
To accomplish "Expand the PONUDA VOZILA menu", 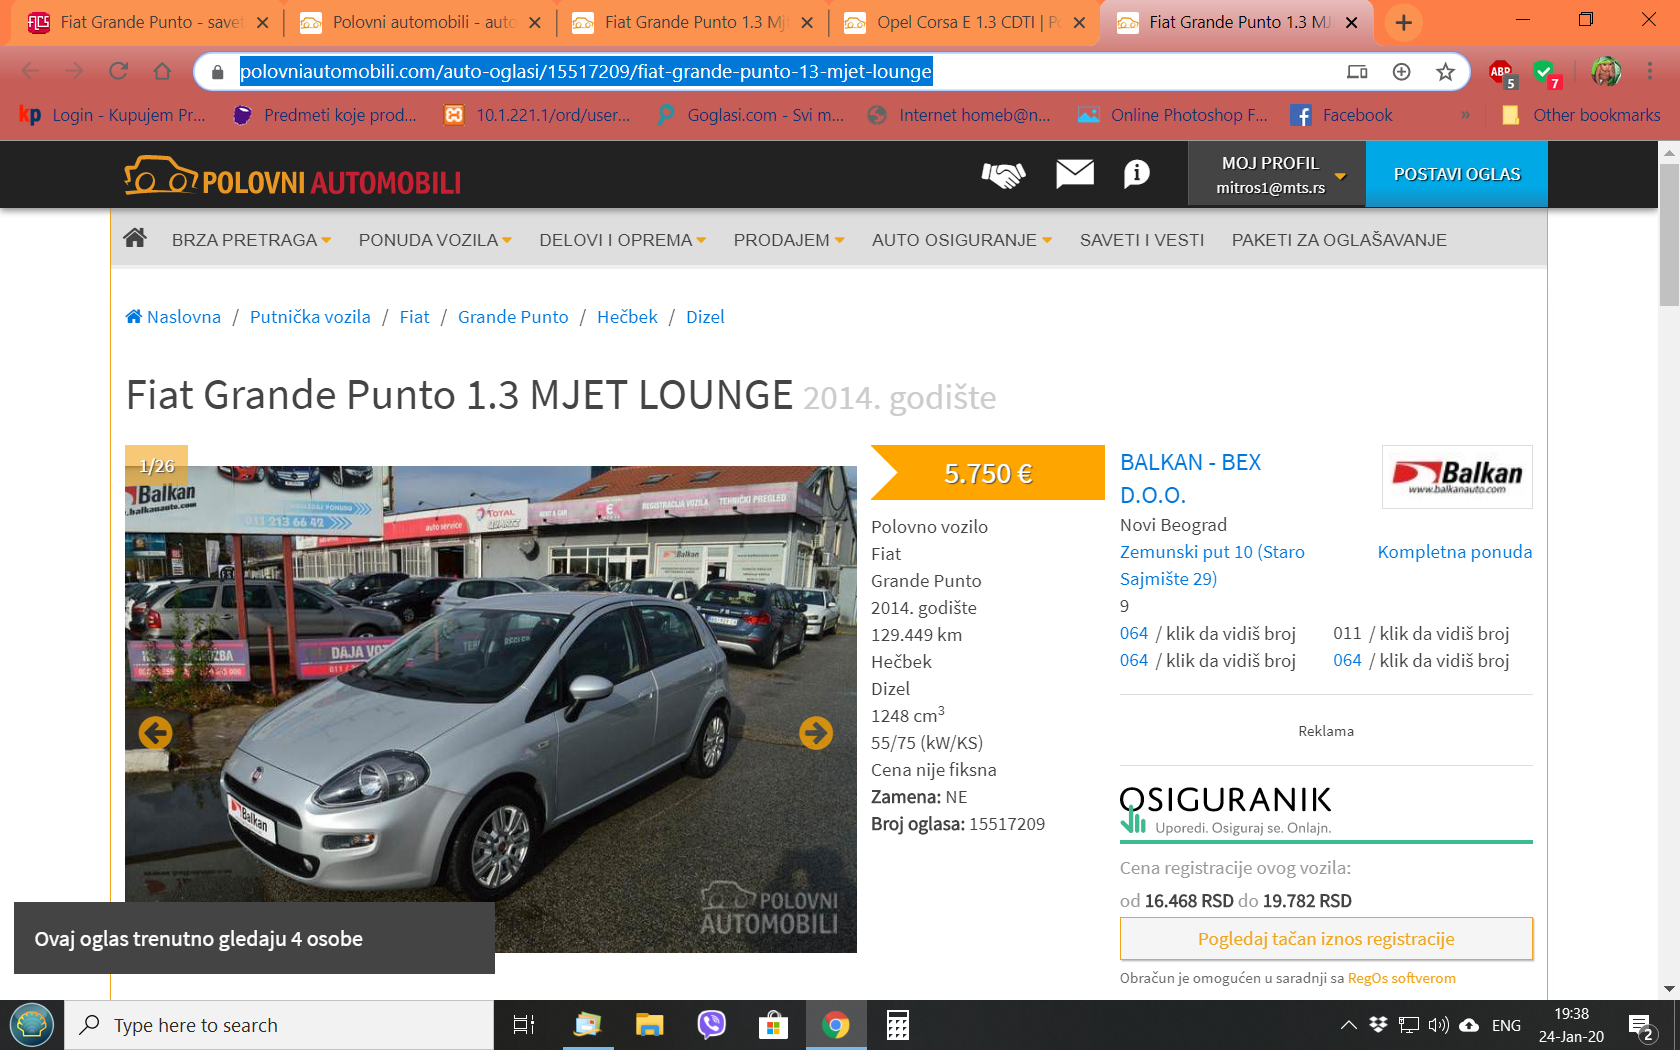I will coord(435,240).
